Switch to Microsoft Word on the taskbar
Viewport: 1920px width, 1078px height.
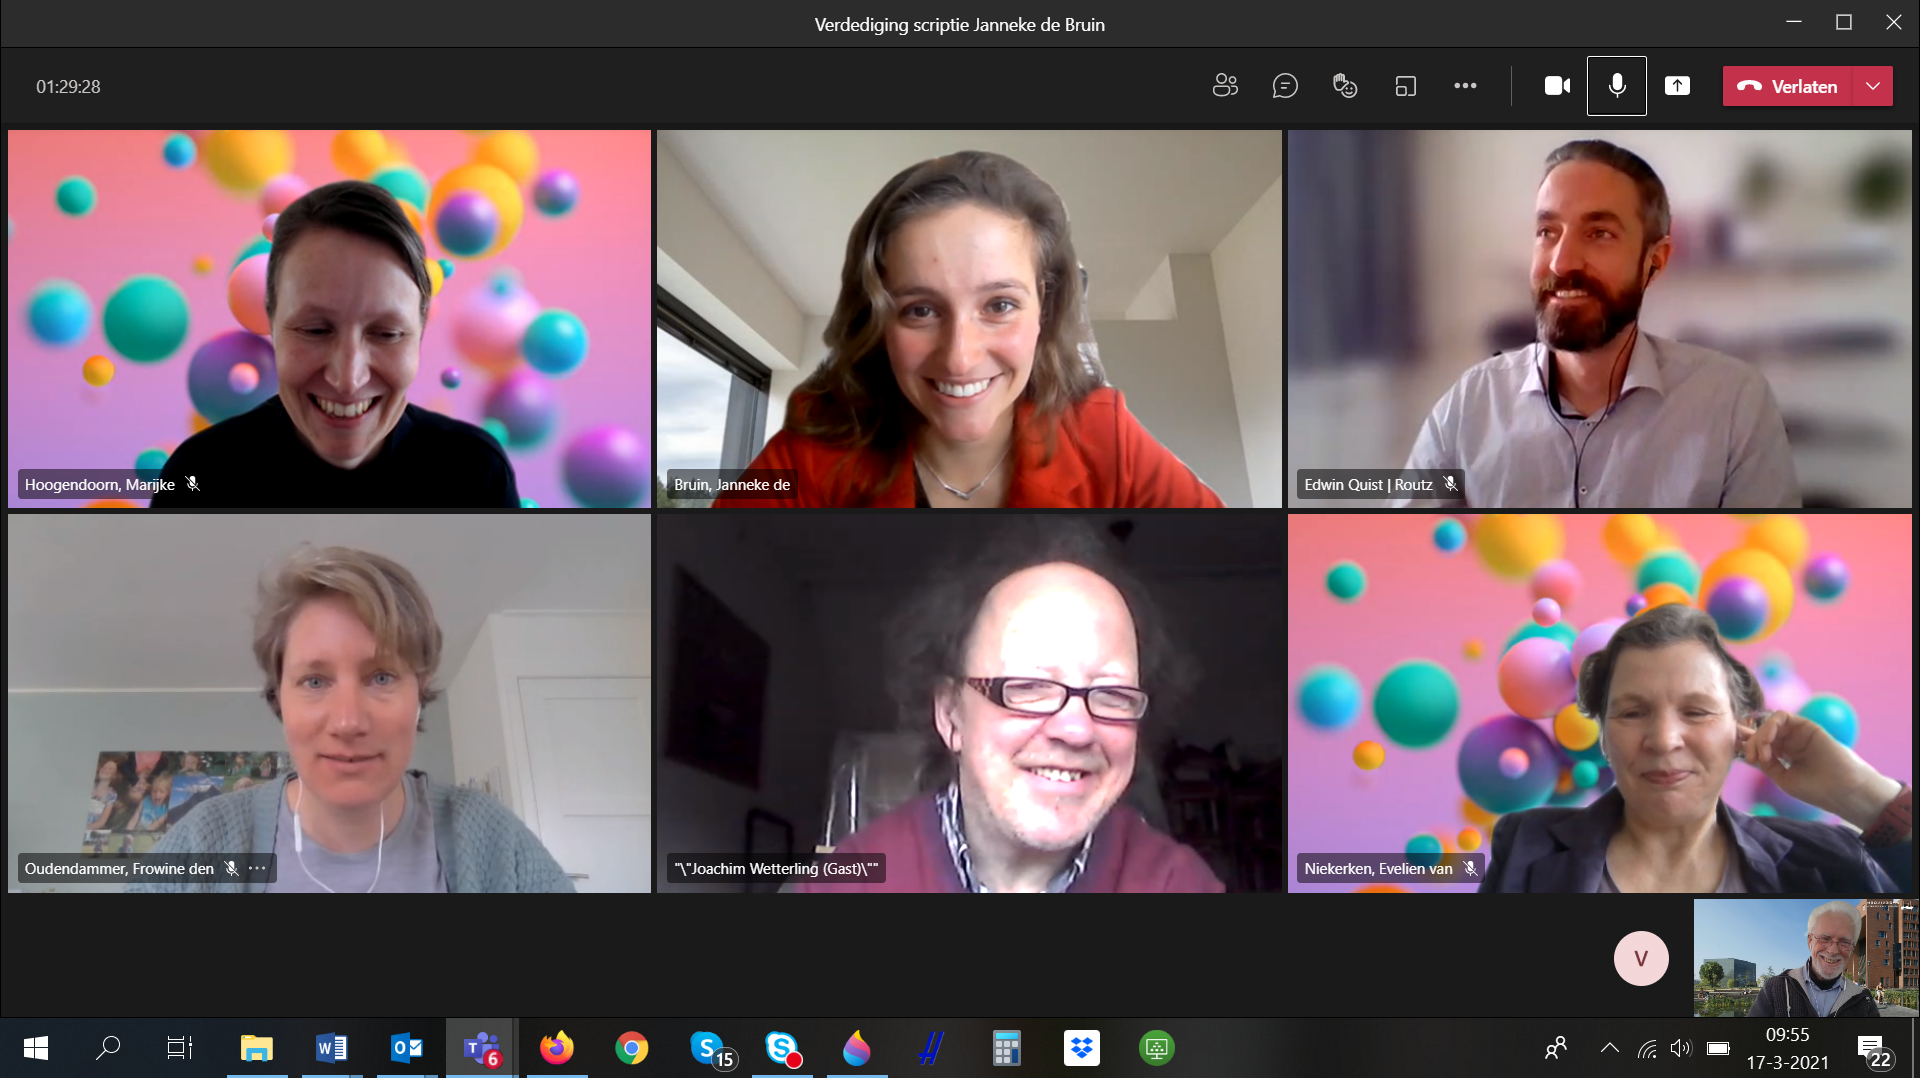[332, 1047]
